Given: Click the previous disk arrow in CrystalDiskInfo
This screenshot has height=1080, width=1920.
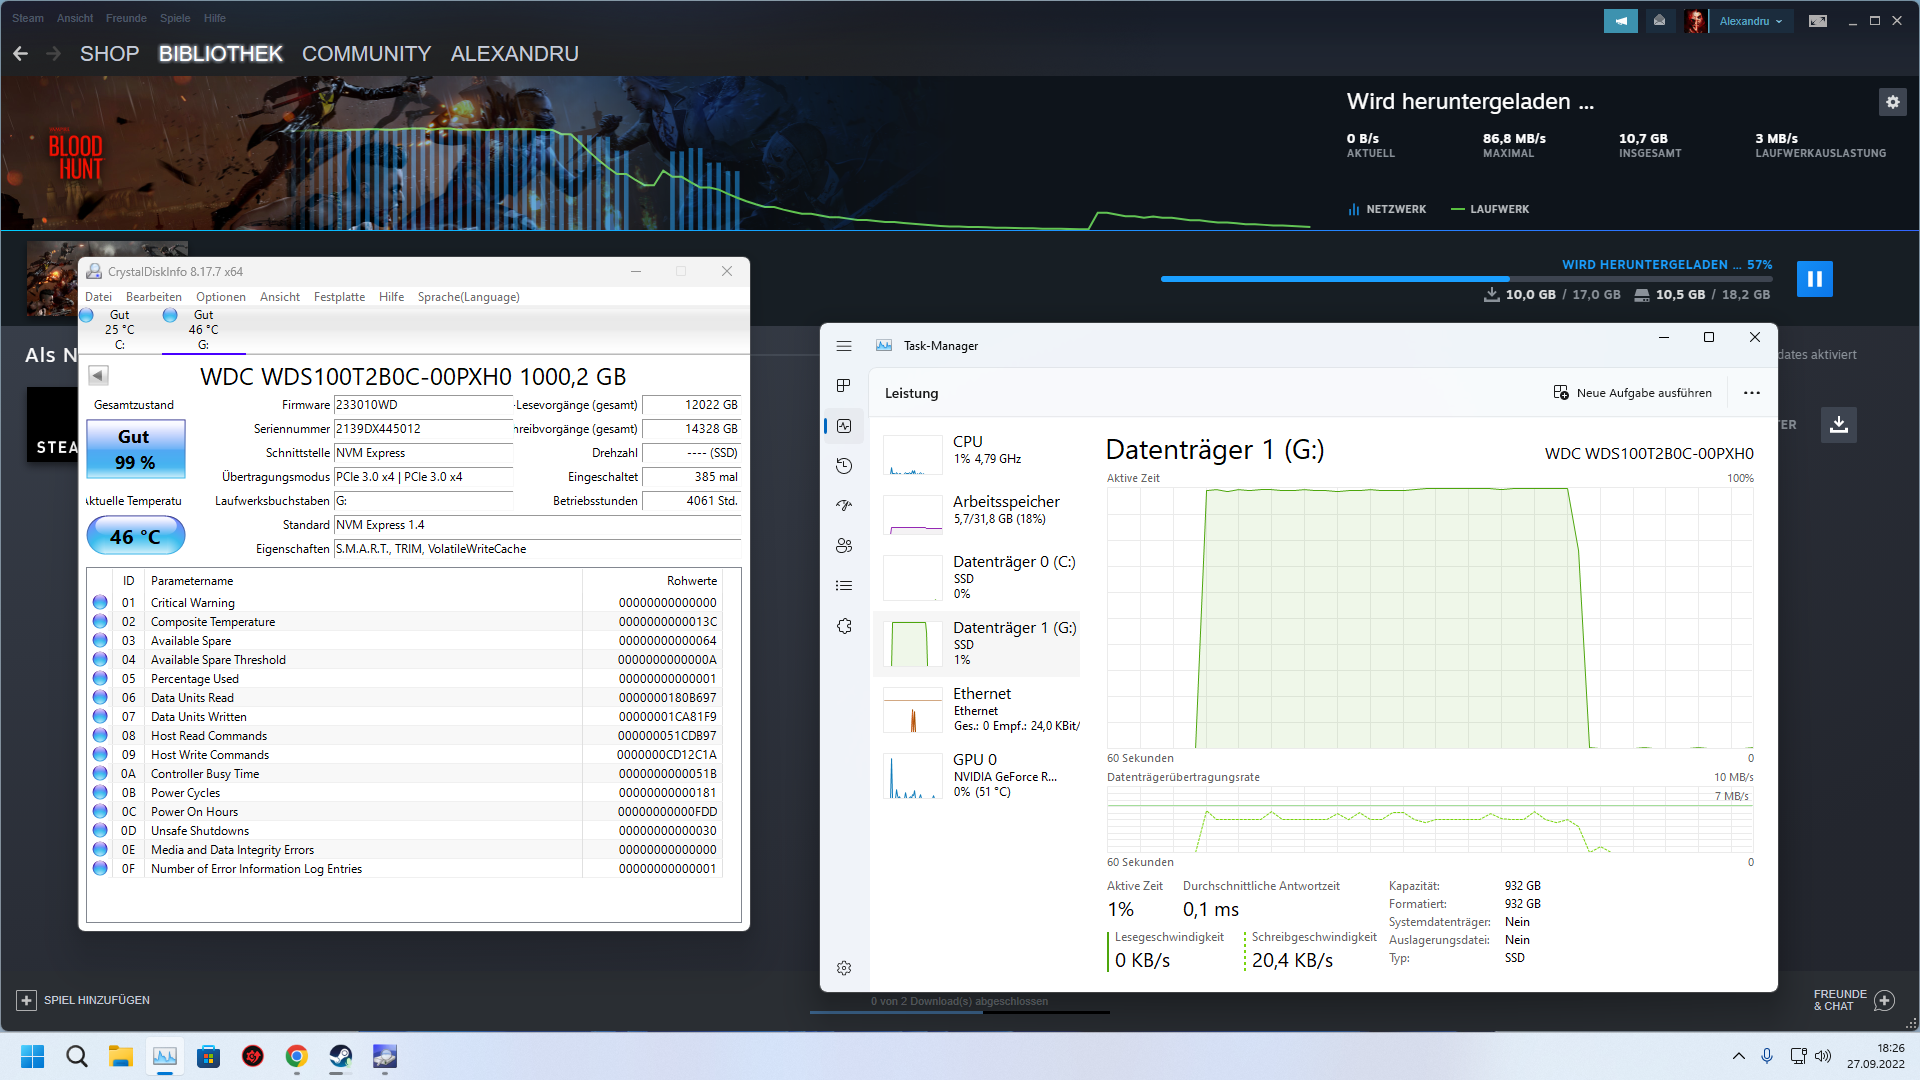Looking at the screenshot, I should [x=98, y=376].
